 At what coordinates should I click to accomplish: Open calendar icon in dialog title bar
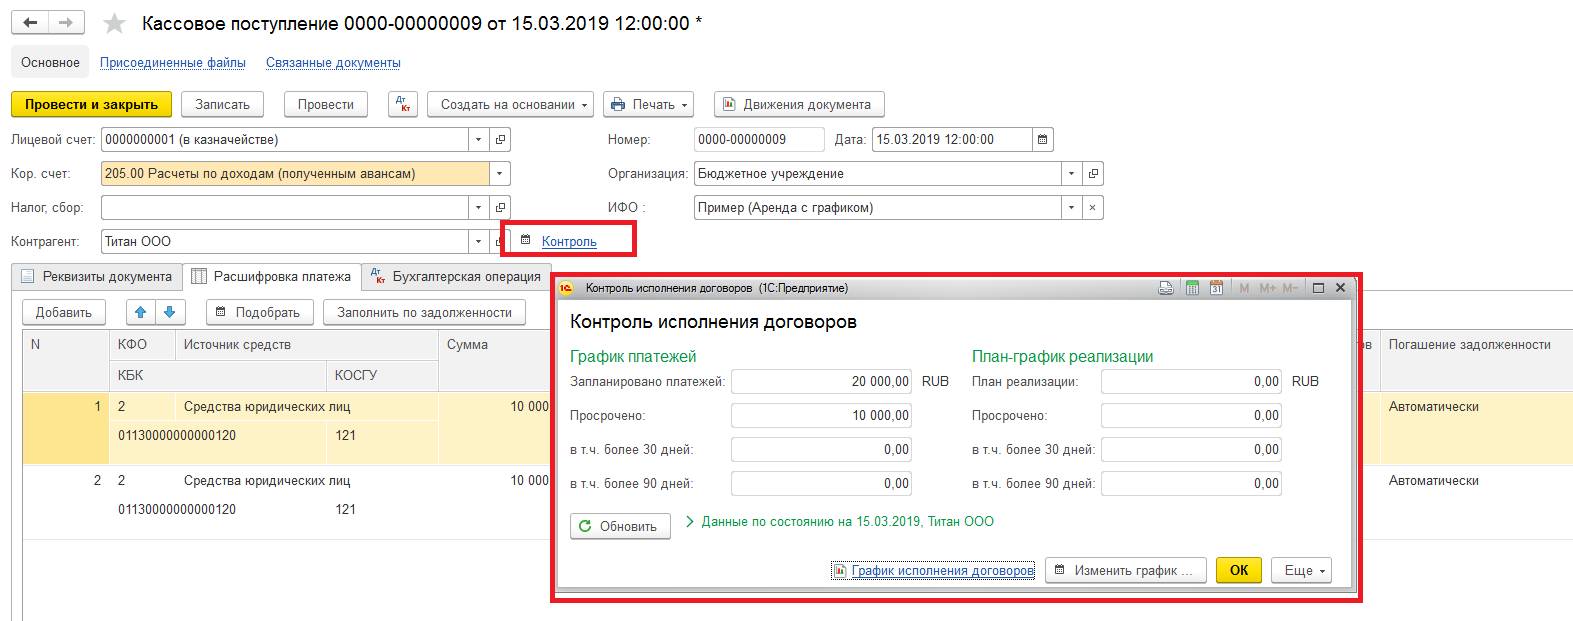(1216, 288)
